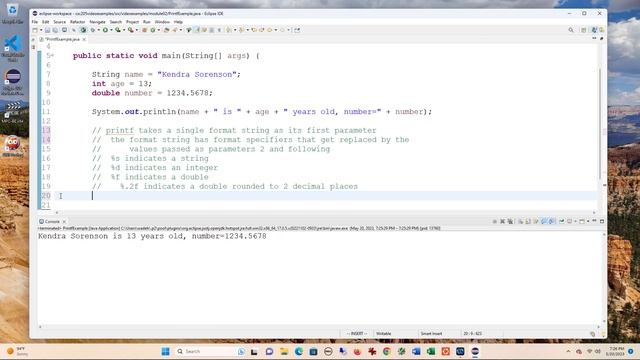Select the Console view tab
The width and height of the screenshot is (640, 360).
tap(51, 221)
